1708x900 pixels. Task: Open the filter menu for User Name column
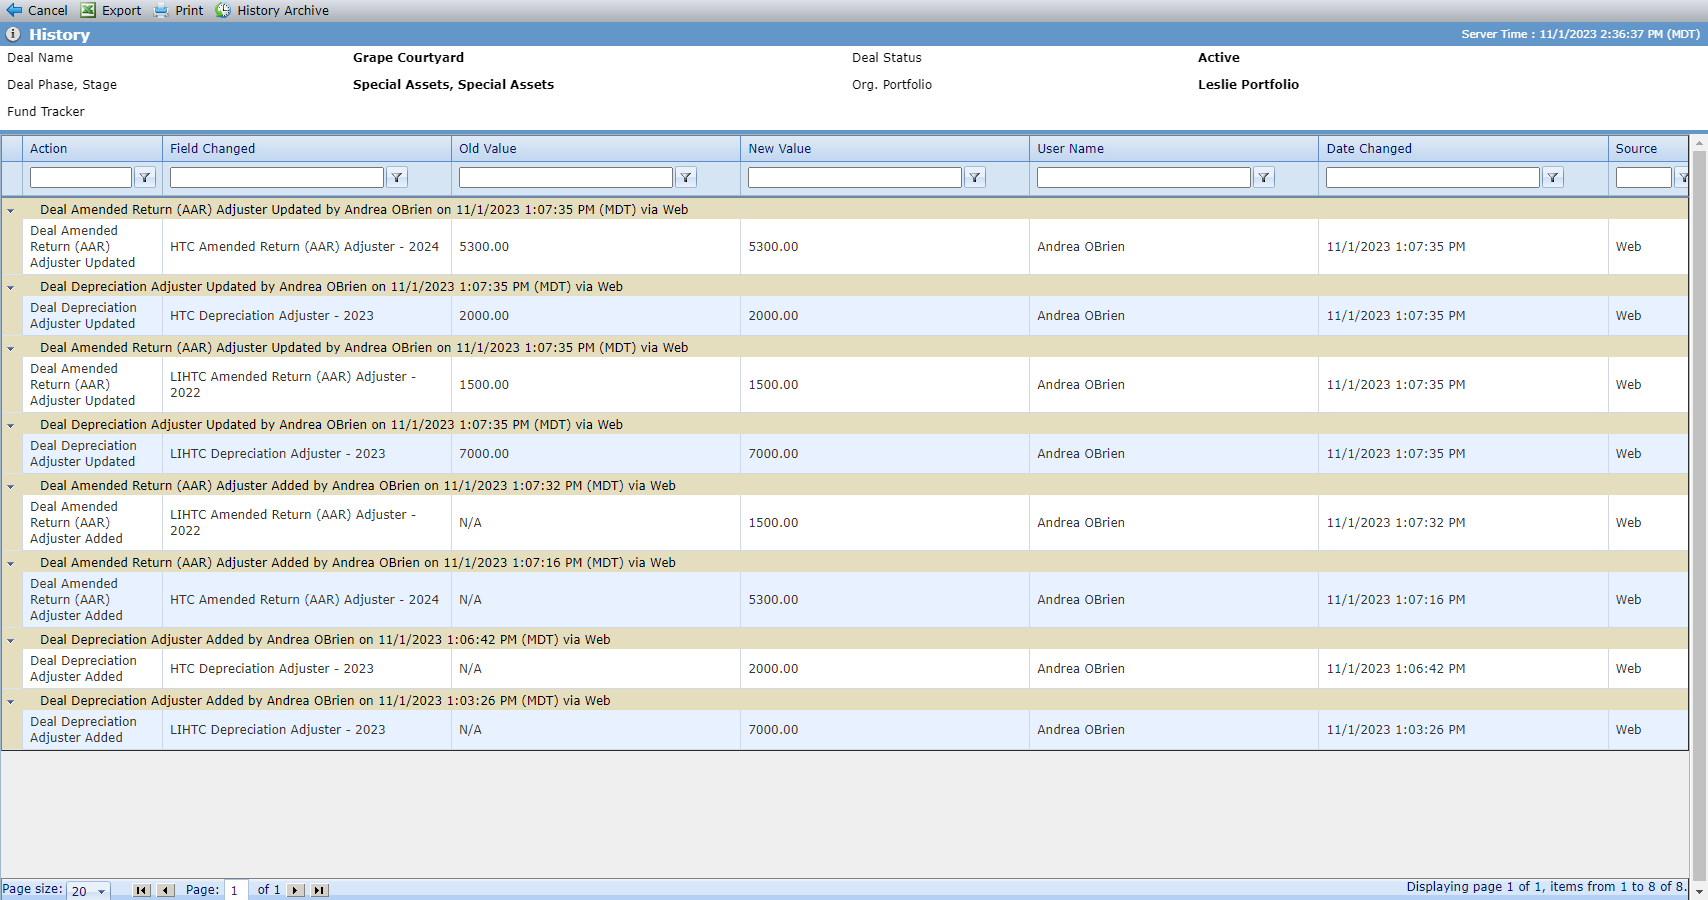1264,177
